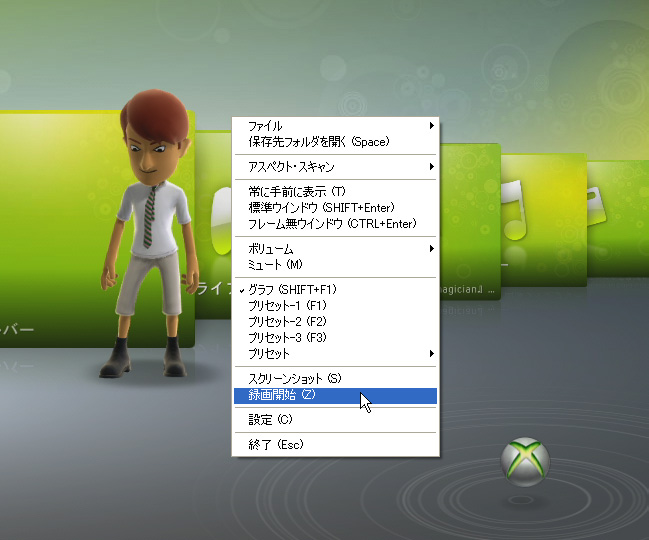The height and width of the screenshot is (540, 649).
Task: Open the ファイル submenu
Action: 335,125
